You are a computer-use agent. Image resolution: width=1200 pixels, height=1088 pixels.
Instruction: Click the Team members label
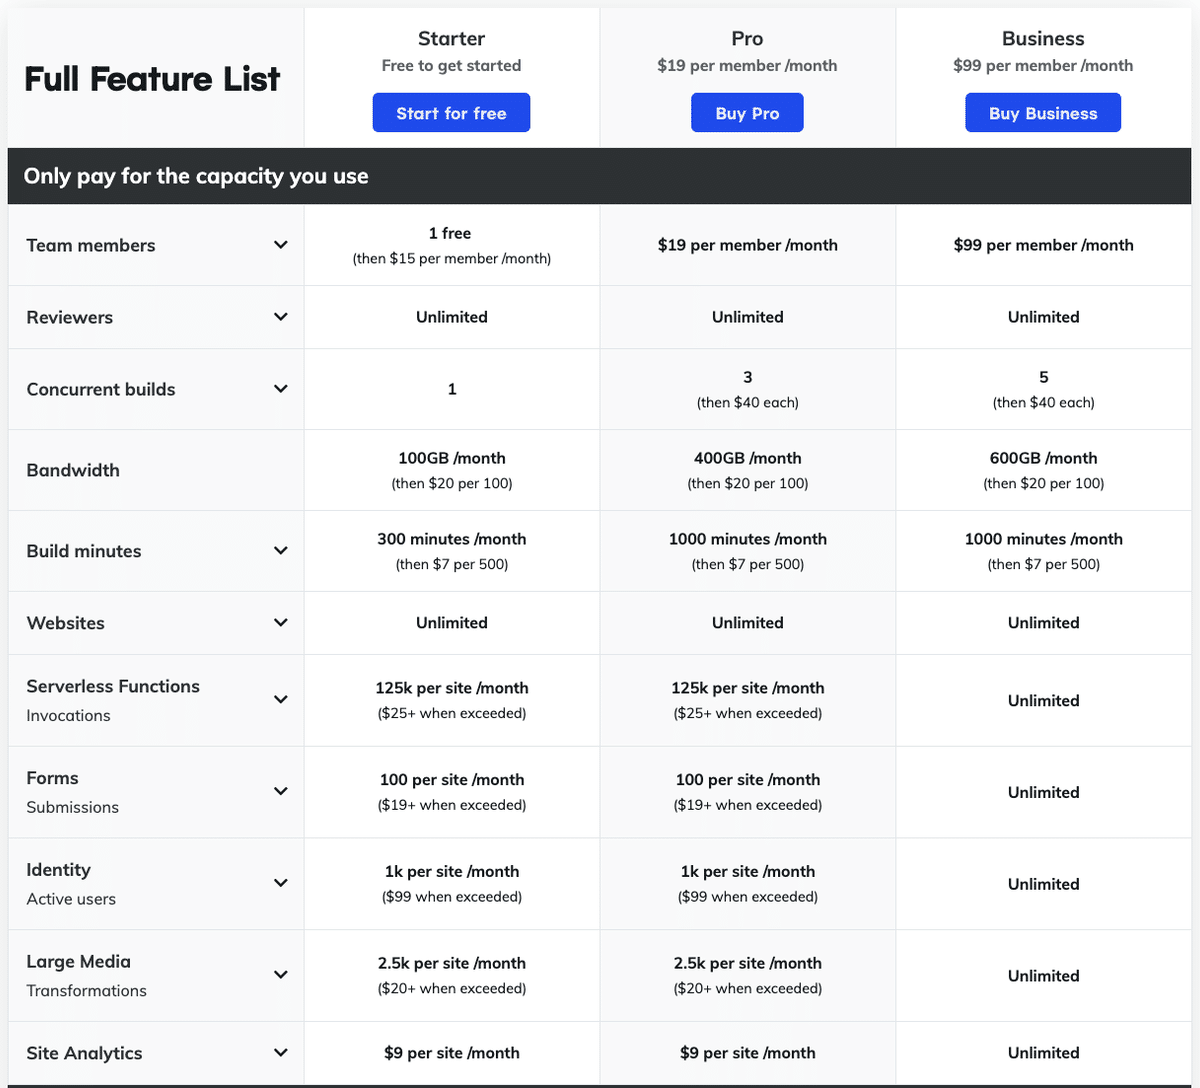[91, 245]
